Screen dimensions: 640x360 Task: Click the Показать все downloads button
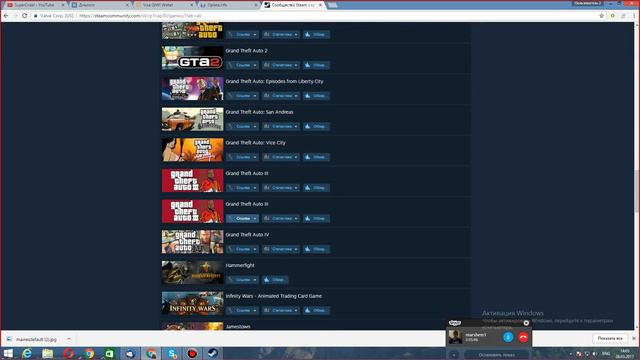click(610, 338)
